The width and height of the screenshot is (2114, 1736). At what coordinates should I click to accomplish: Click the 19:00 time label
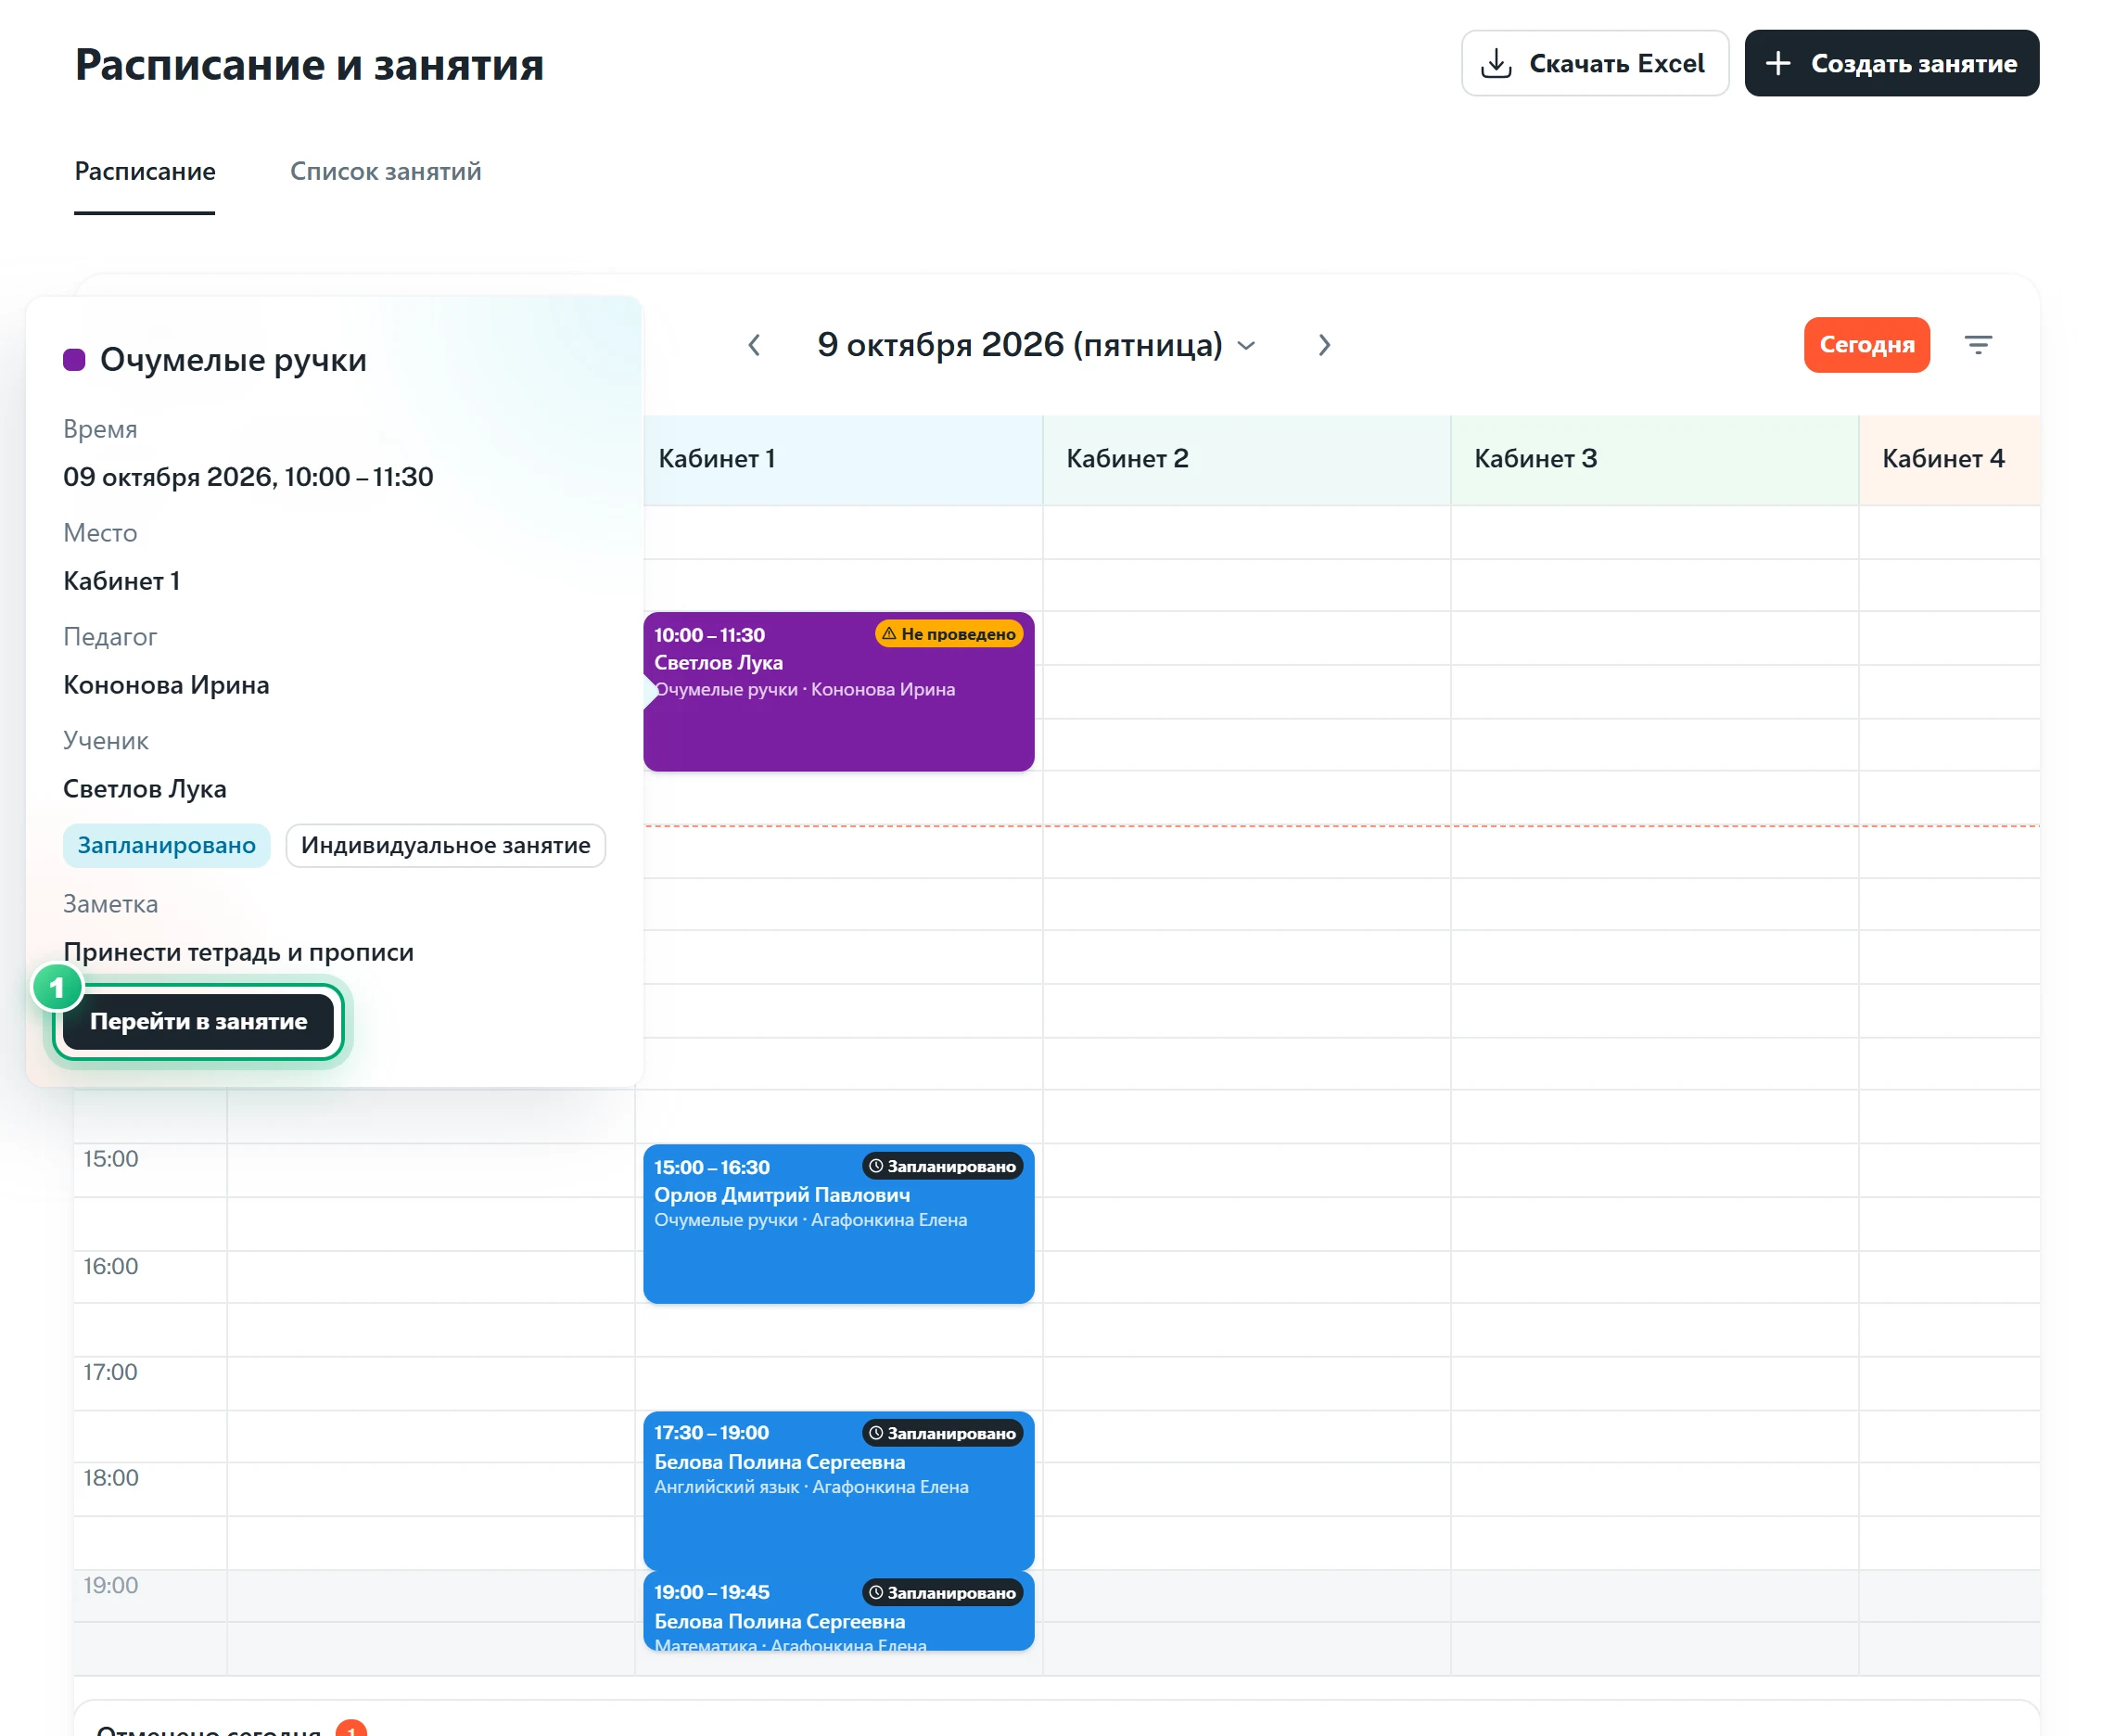point(111,1585)
